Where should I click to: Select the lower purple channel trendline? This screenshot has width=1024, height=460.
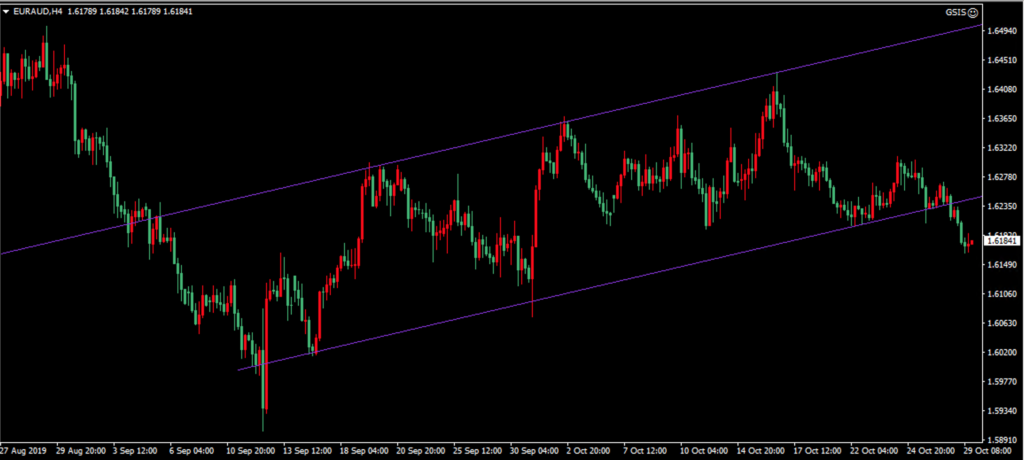coord(610,284)
